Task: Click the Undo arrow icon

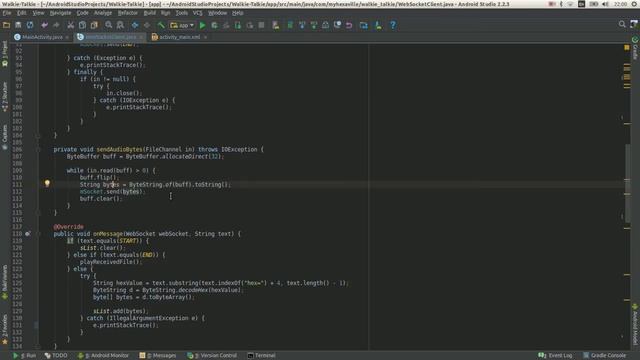Action: [44, 25]
